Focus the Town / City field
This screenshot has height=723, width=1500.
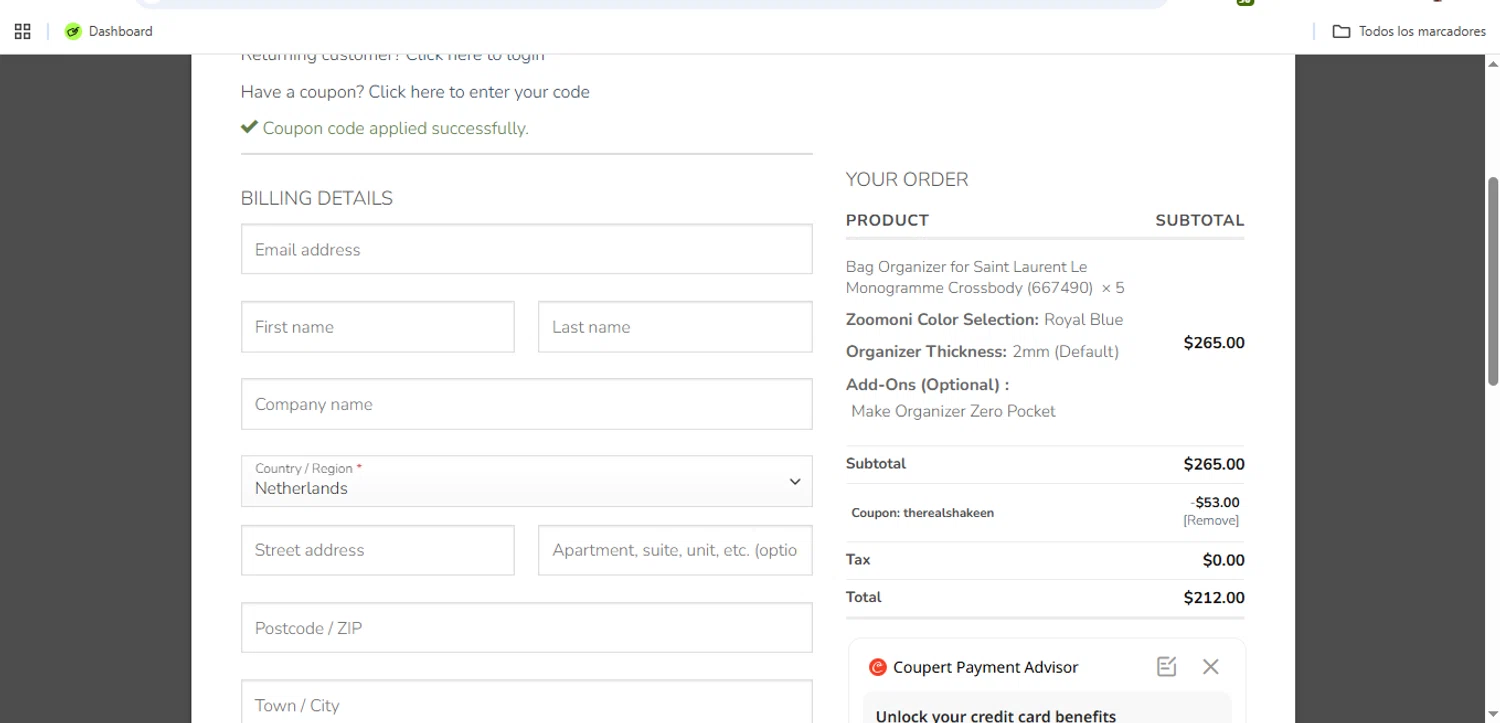tap(526, 702)
